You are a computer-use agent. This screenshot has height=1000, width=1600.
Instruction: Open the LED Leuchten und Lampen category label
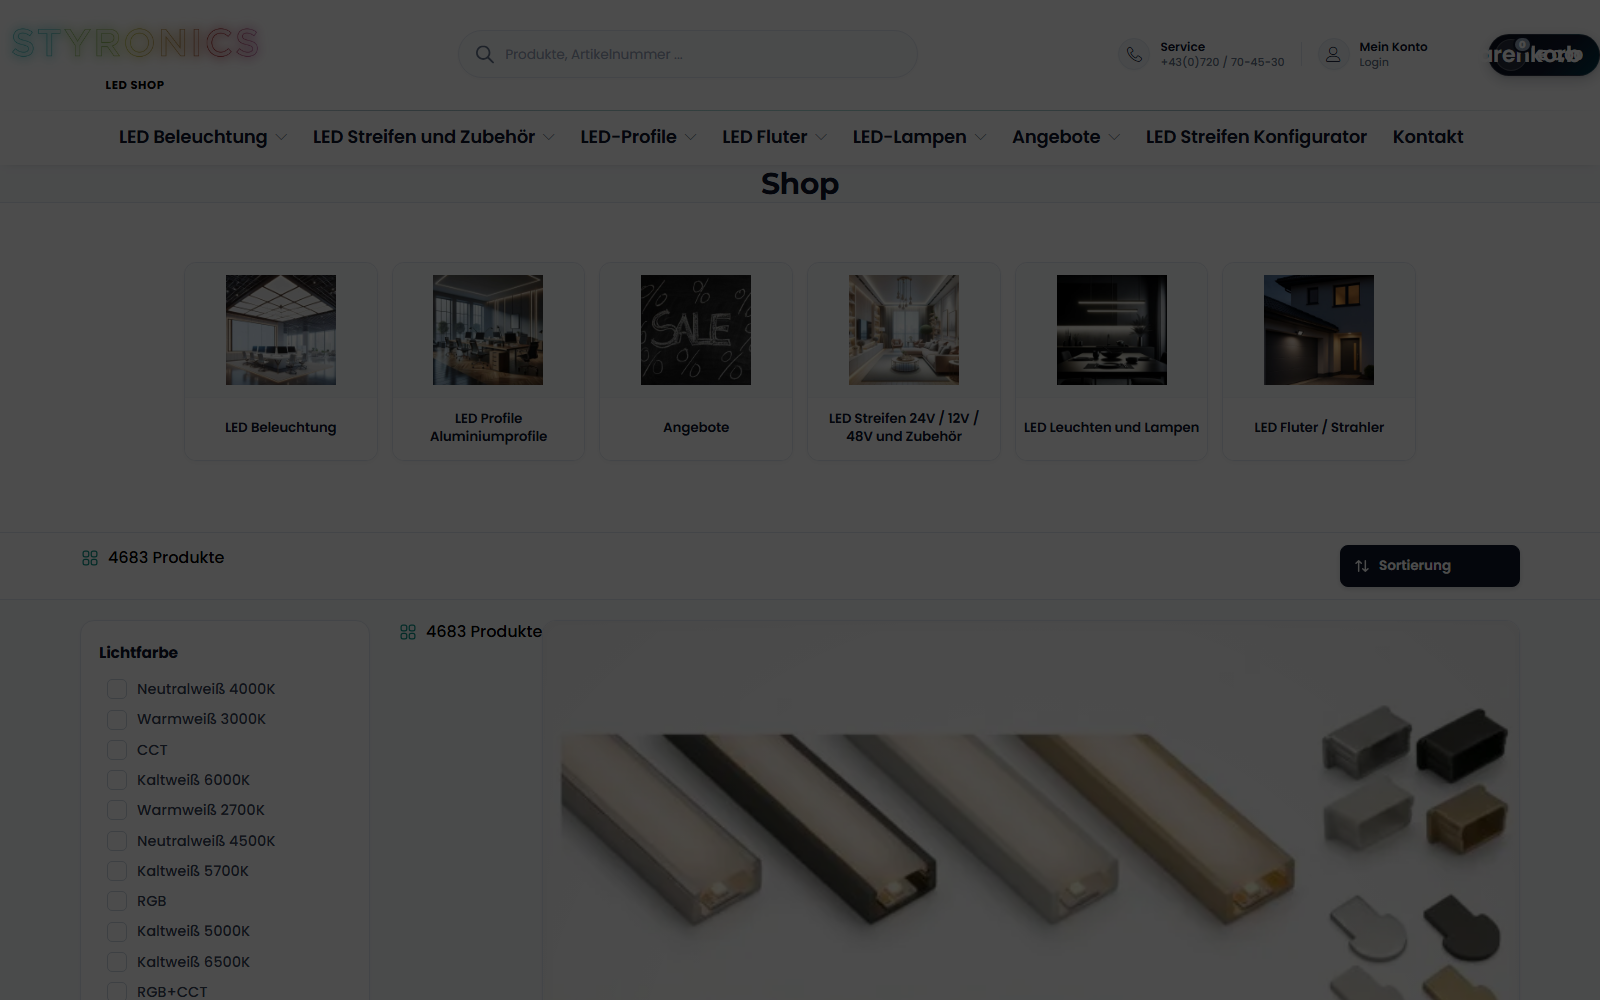point(1111,427)
